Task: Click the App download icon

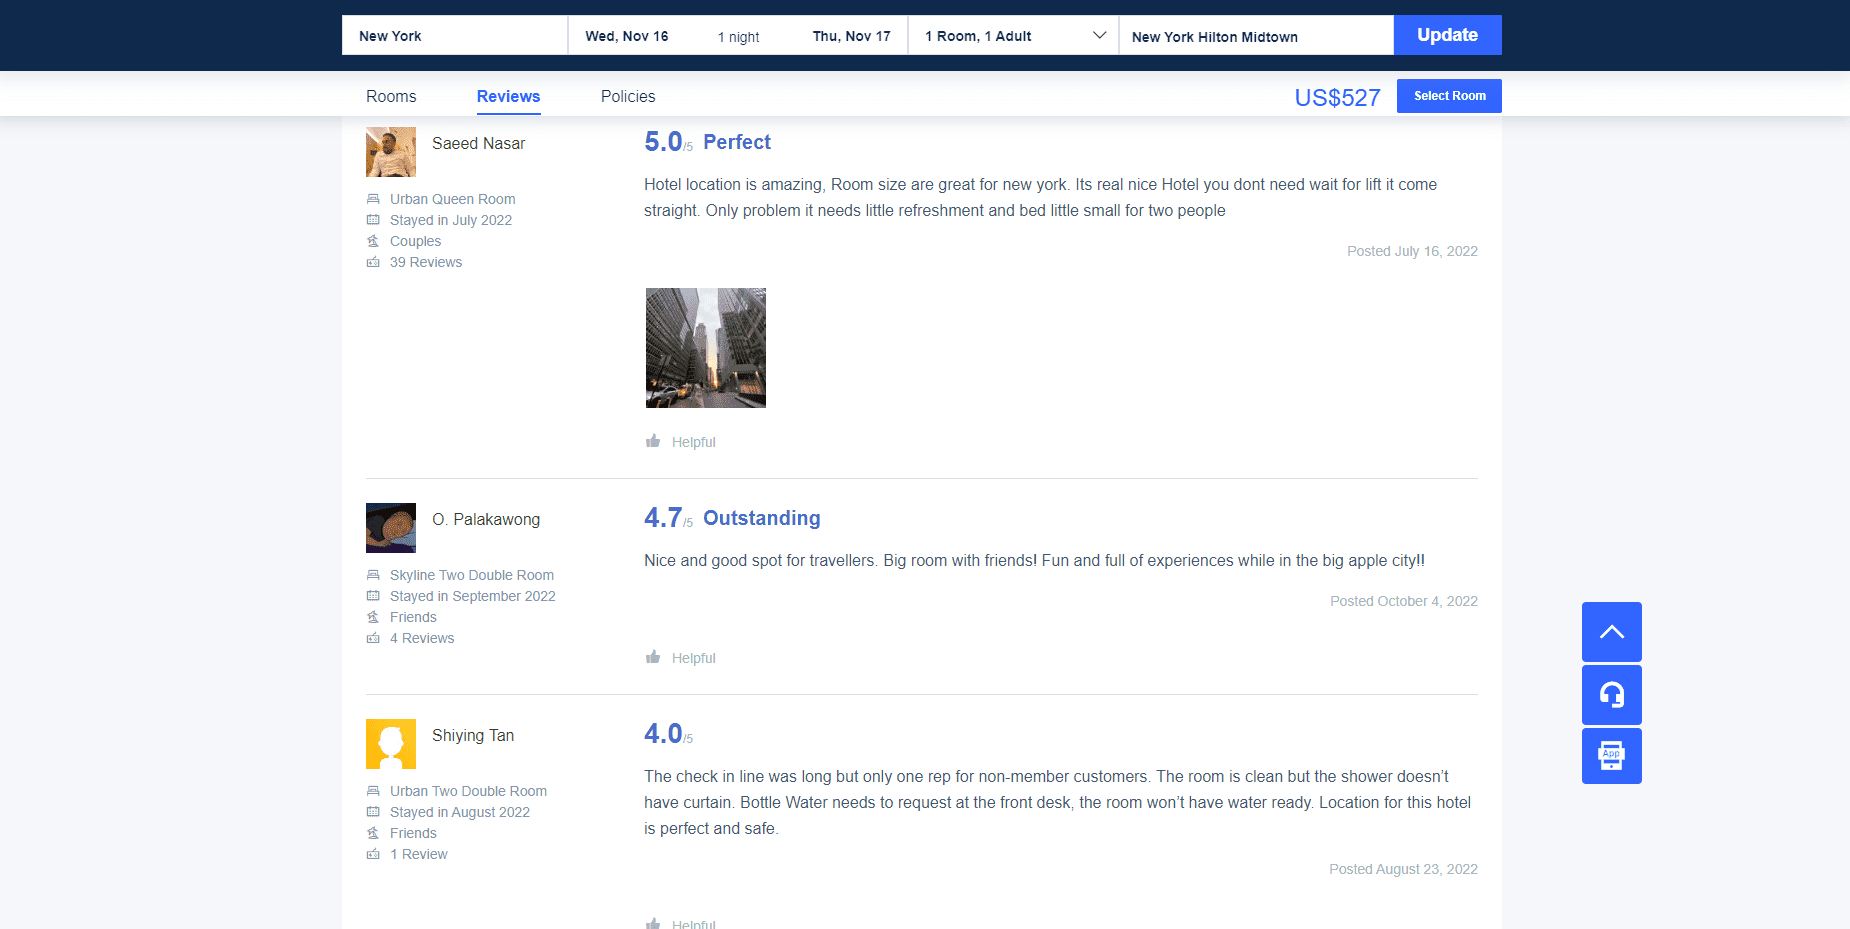Action: click(1611, 756)
